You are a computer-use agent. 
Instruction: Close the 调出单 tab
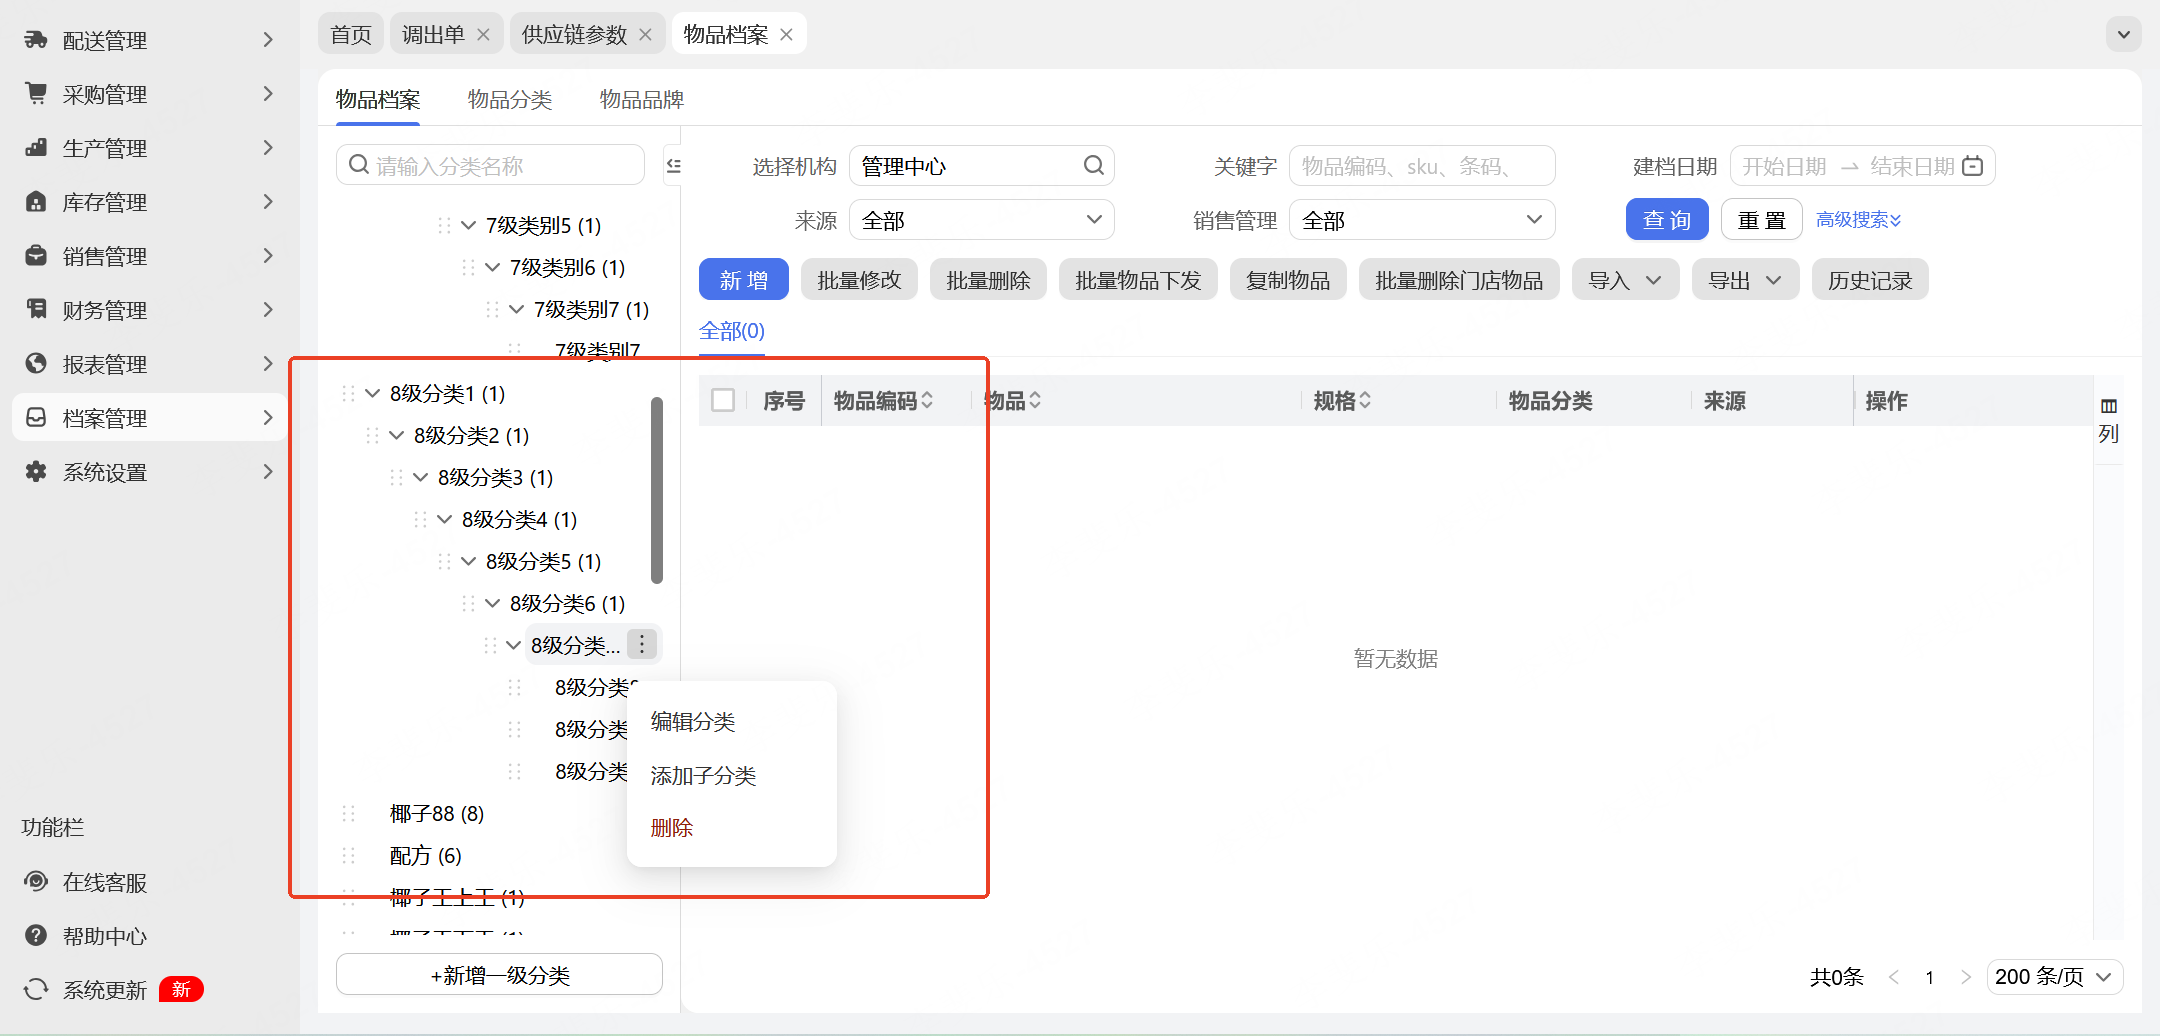coord(483,35)
